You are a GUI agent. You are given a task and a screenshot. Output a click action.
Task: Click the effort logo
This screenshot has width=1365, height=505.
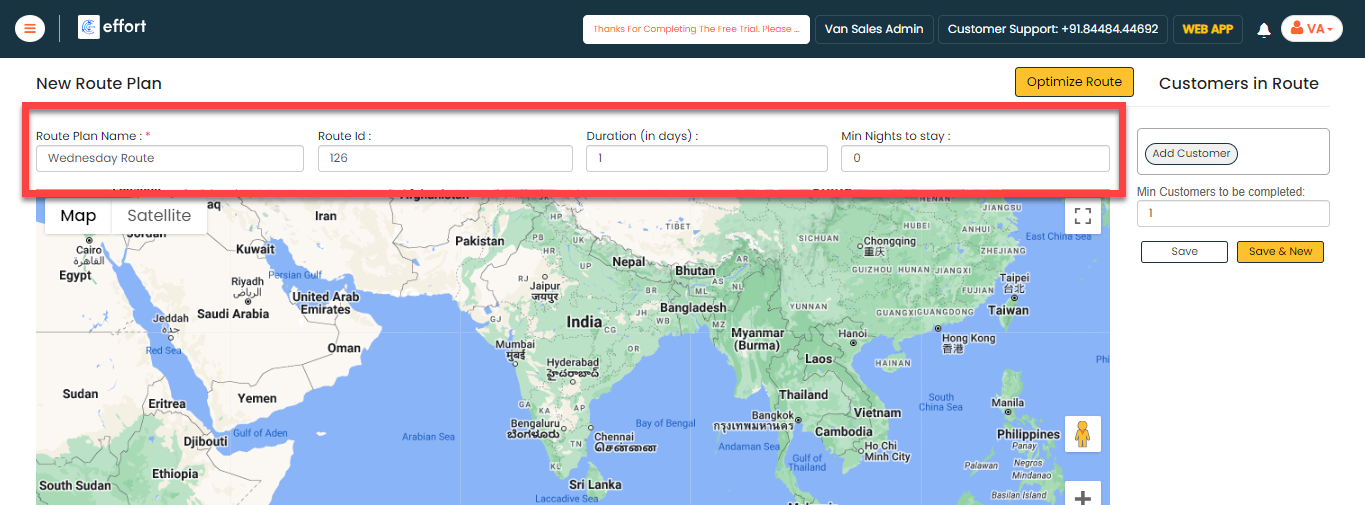[112, 28]
